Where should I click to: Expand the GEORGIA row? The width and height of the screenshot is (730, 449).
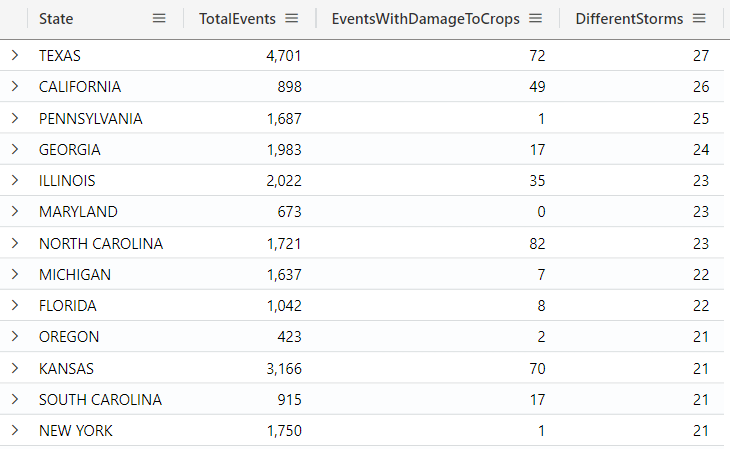(x=15, y=150)
